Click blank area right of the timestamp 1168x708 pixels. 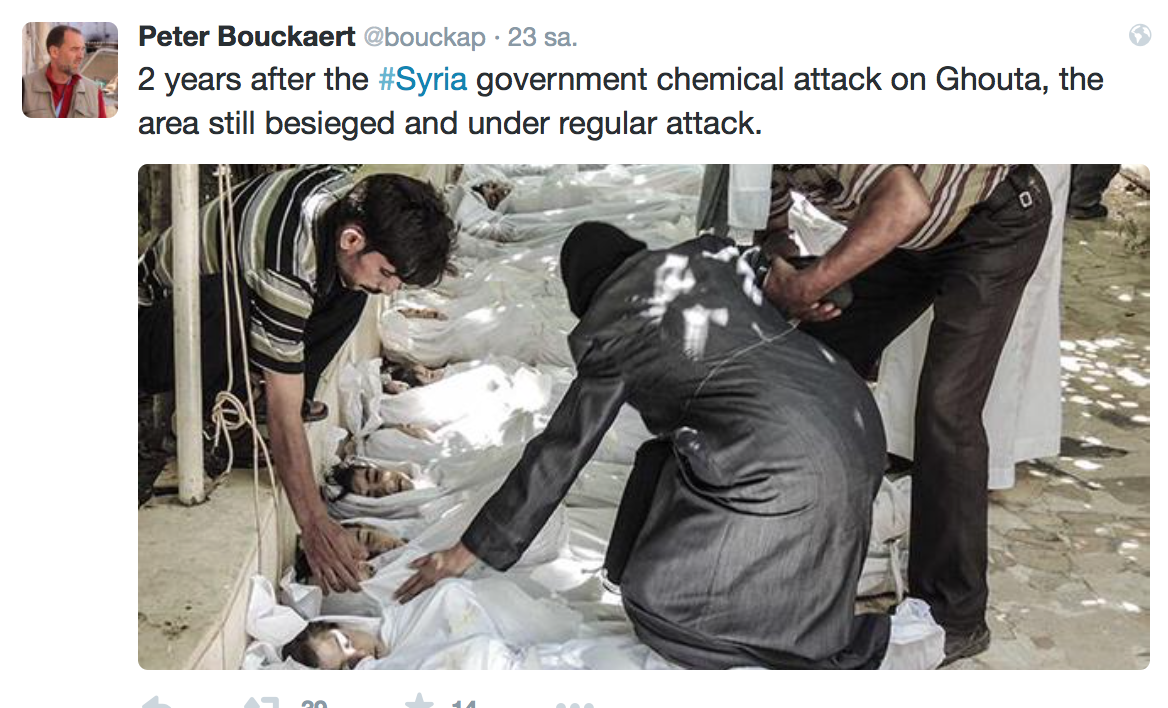(849, 37)
